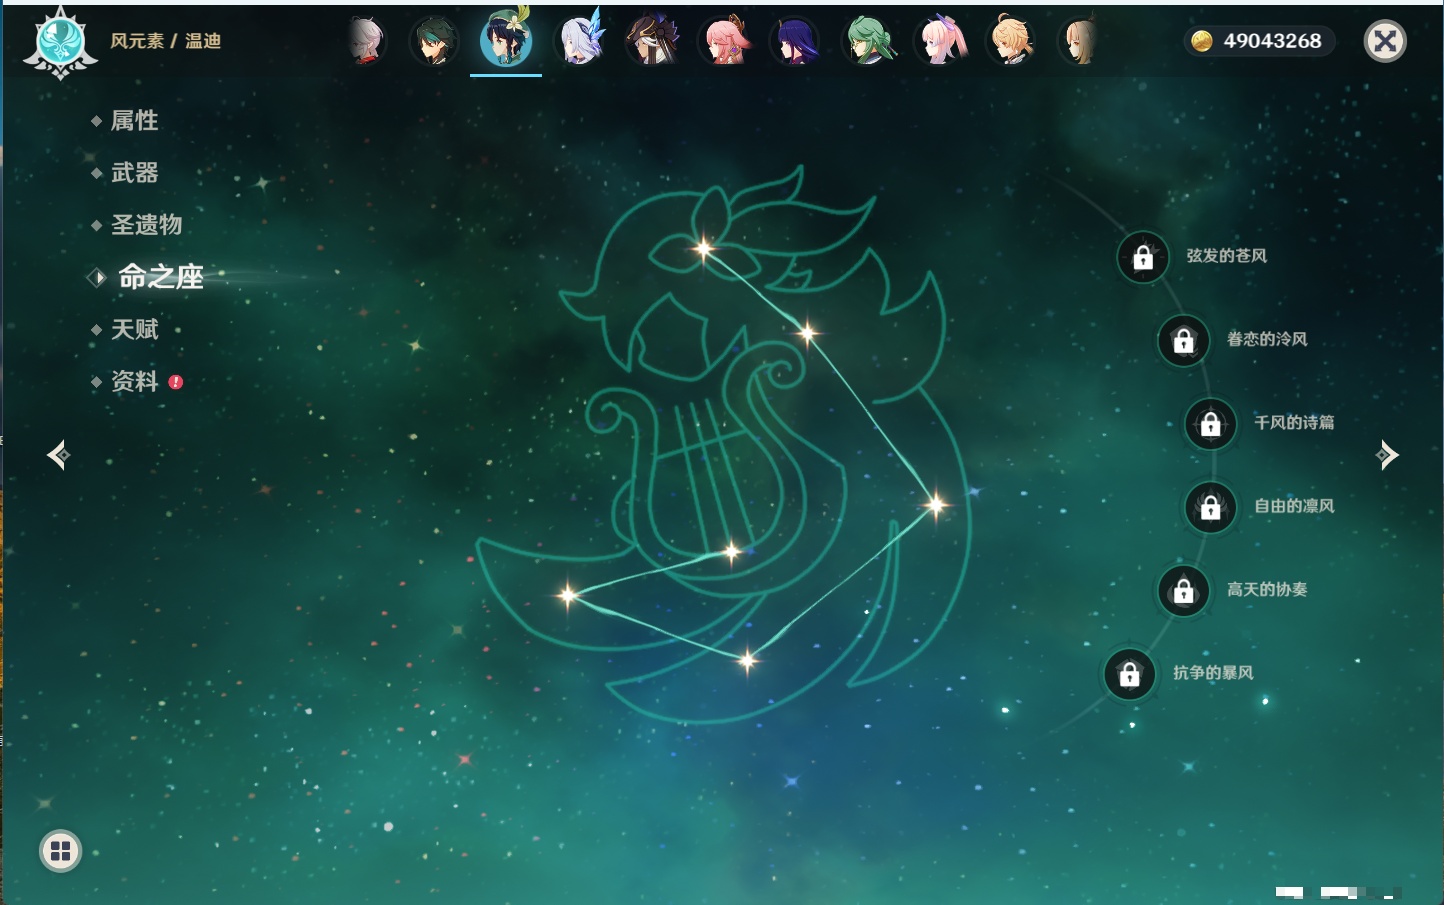Open 资料 profile tab with red alert
1444x905 pixels.
click(x=134, y=382)
